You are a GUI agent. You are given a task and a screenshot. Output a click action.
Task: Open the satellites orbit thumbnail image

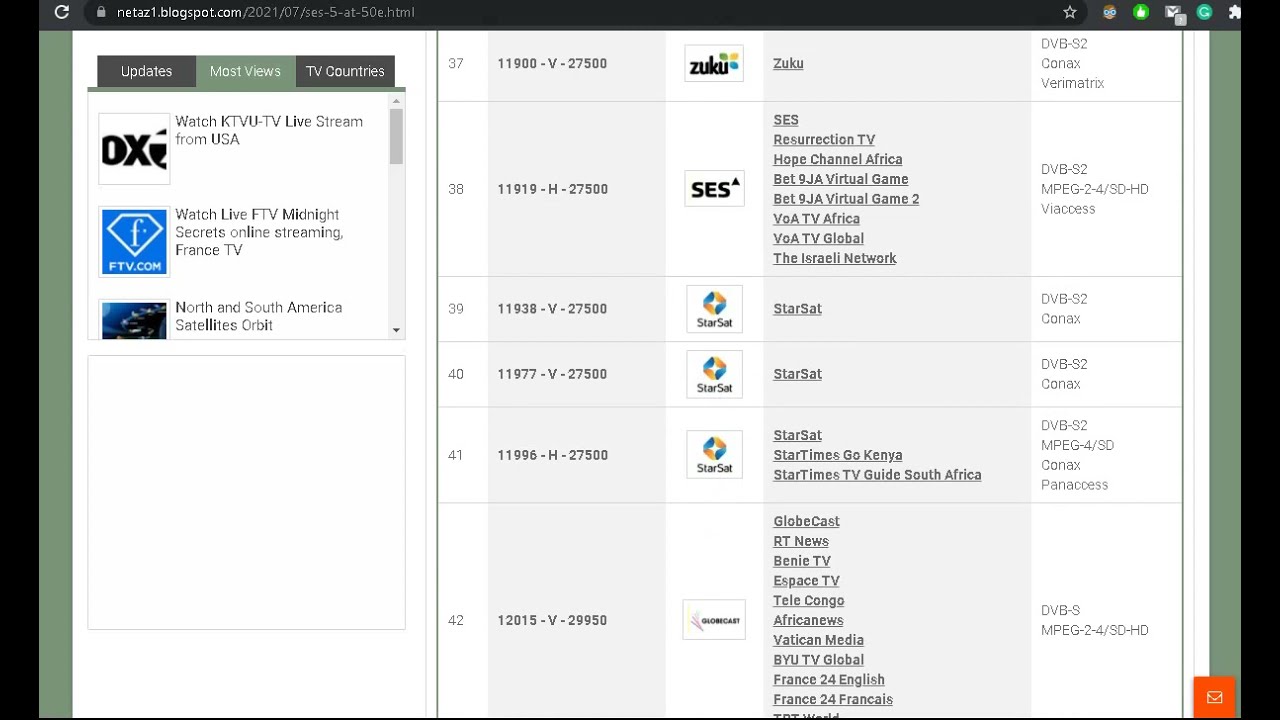134,320
